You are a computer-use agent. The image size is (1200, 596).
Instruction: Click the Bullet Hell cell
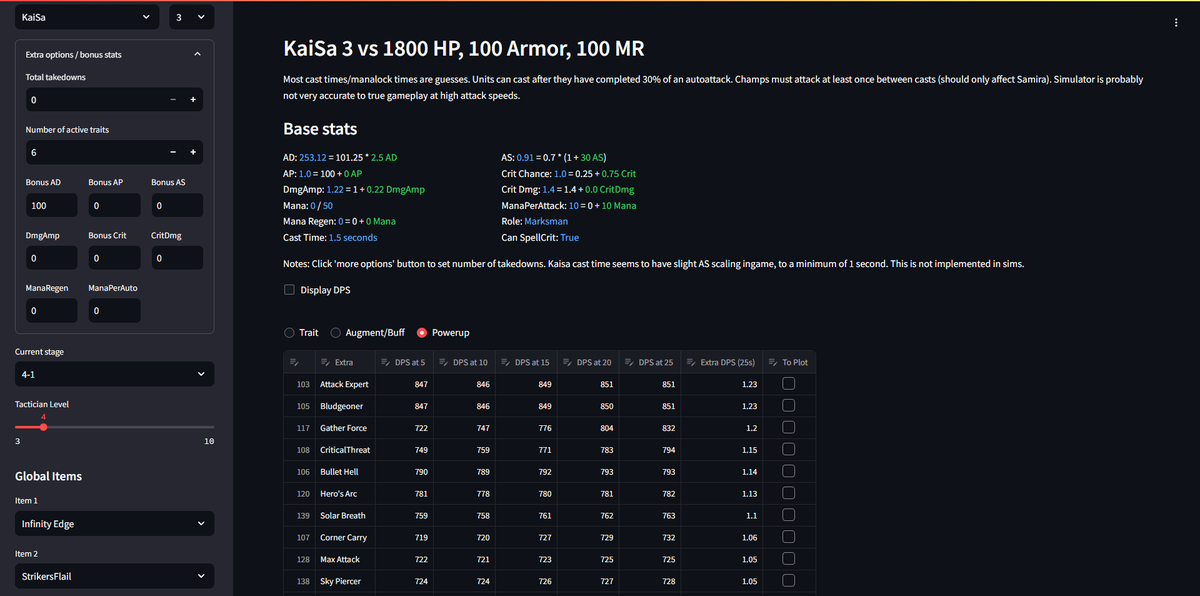pyautogui.click(x=343, y=472)
